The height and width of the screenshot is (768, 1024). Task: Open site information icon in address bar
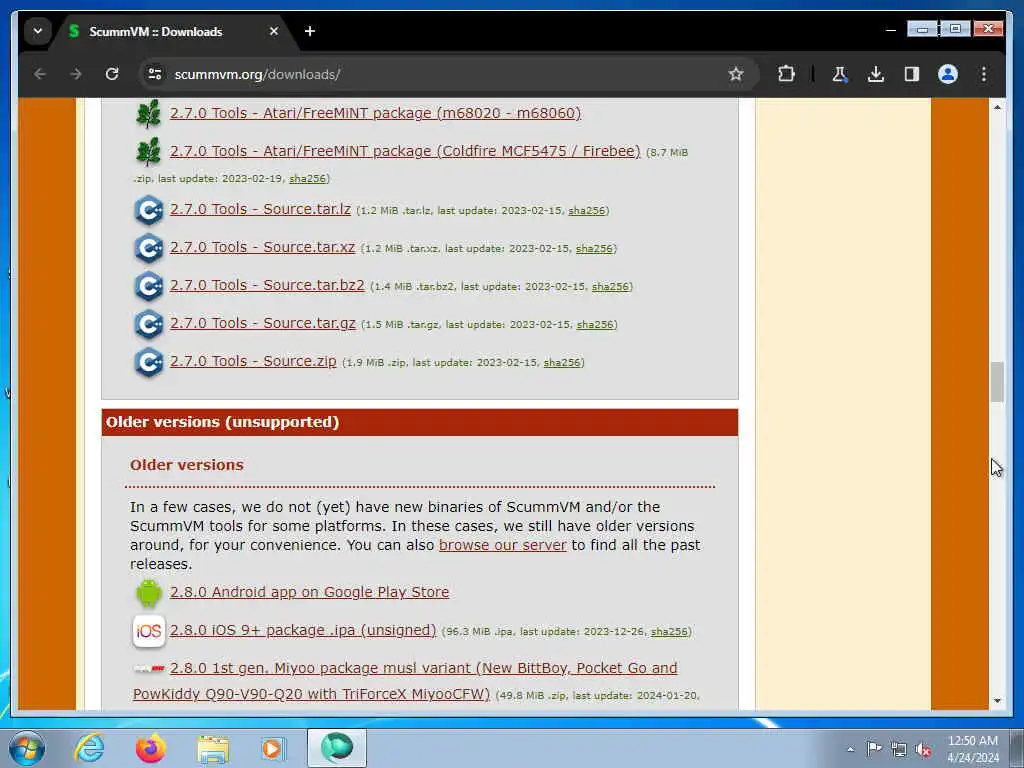tap(155, 74)
